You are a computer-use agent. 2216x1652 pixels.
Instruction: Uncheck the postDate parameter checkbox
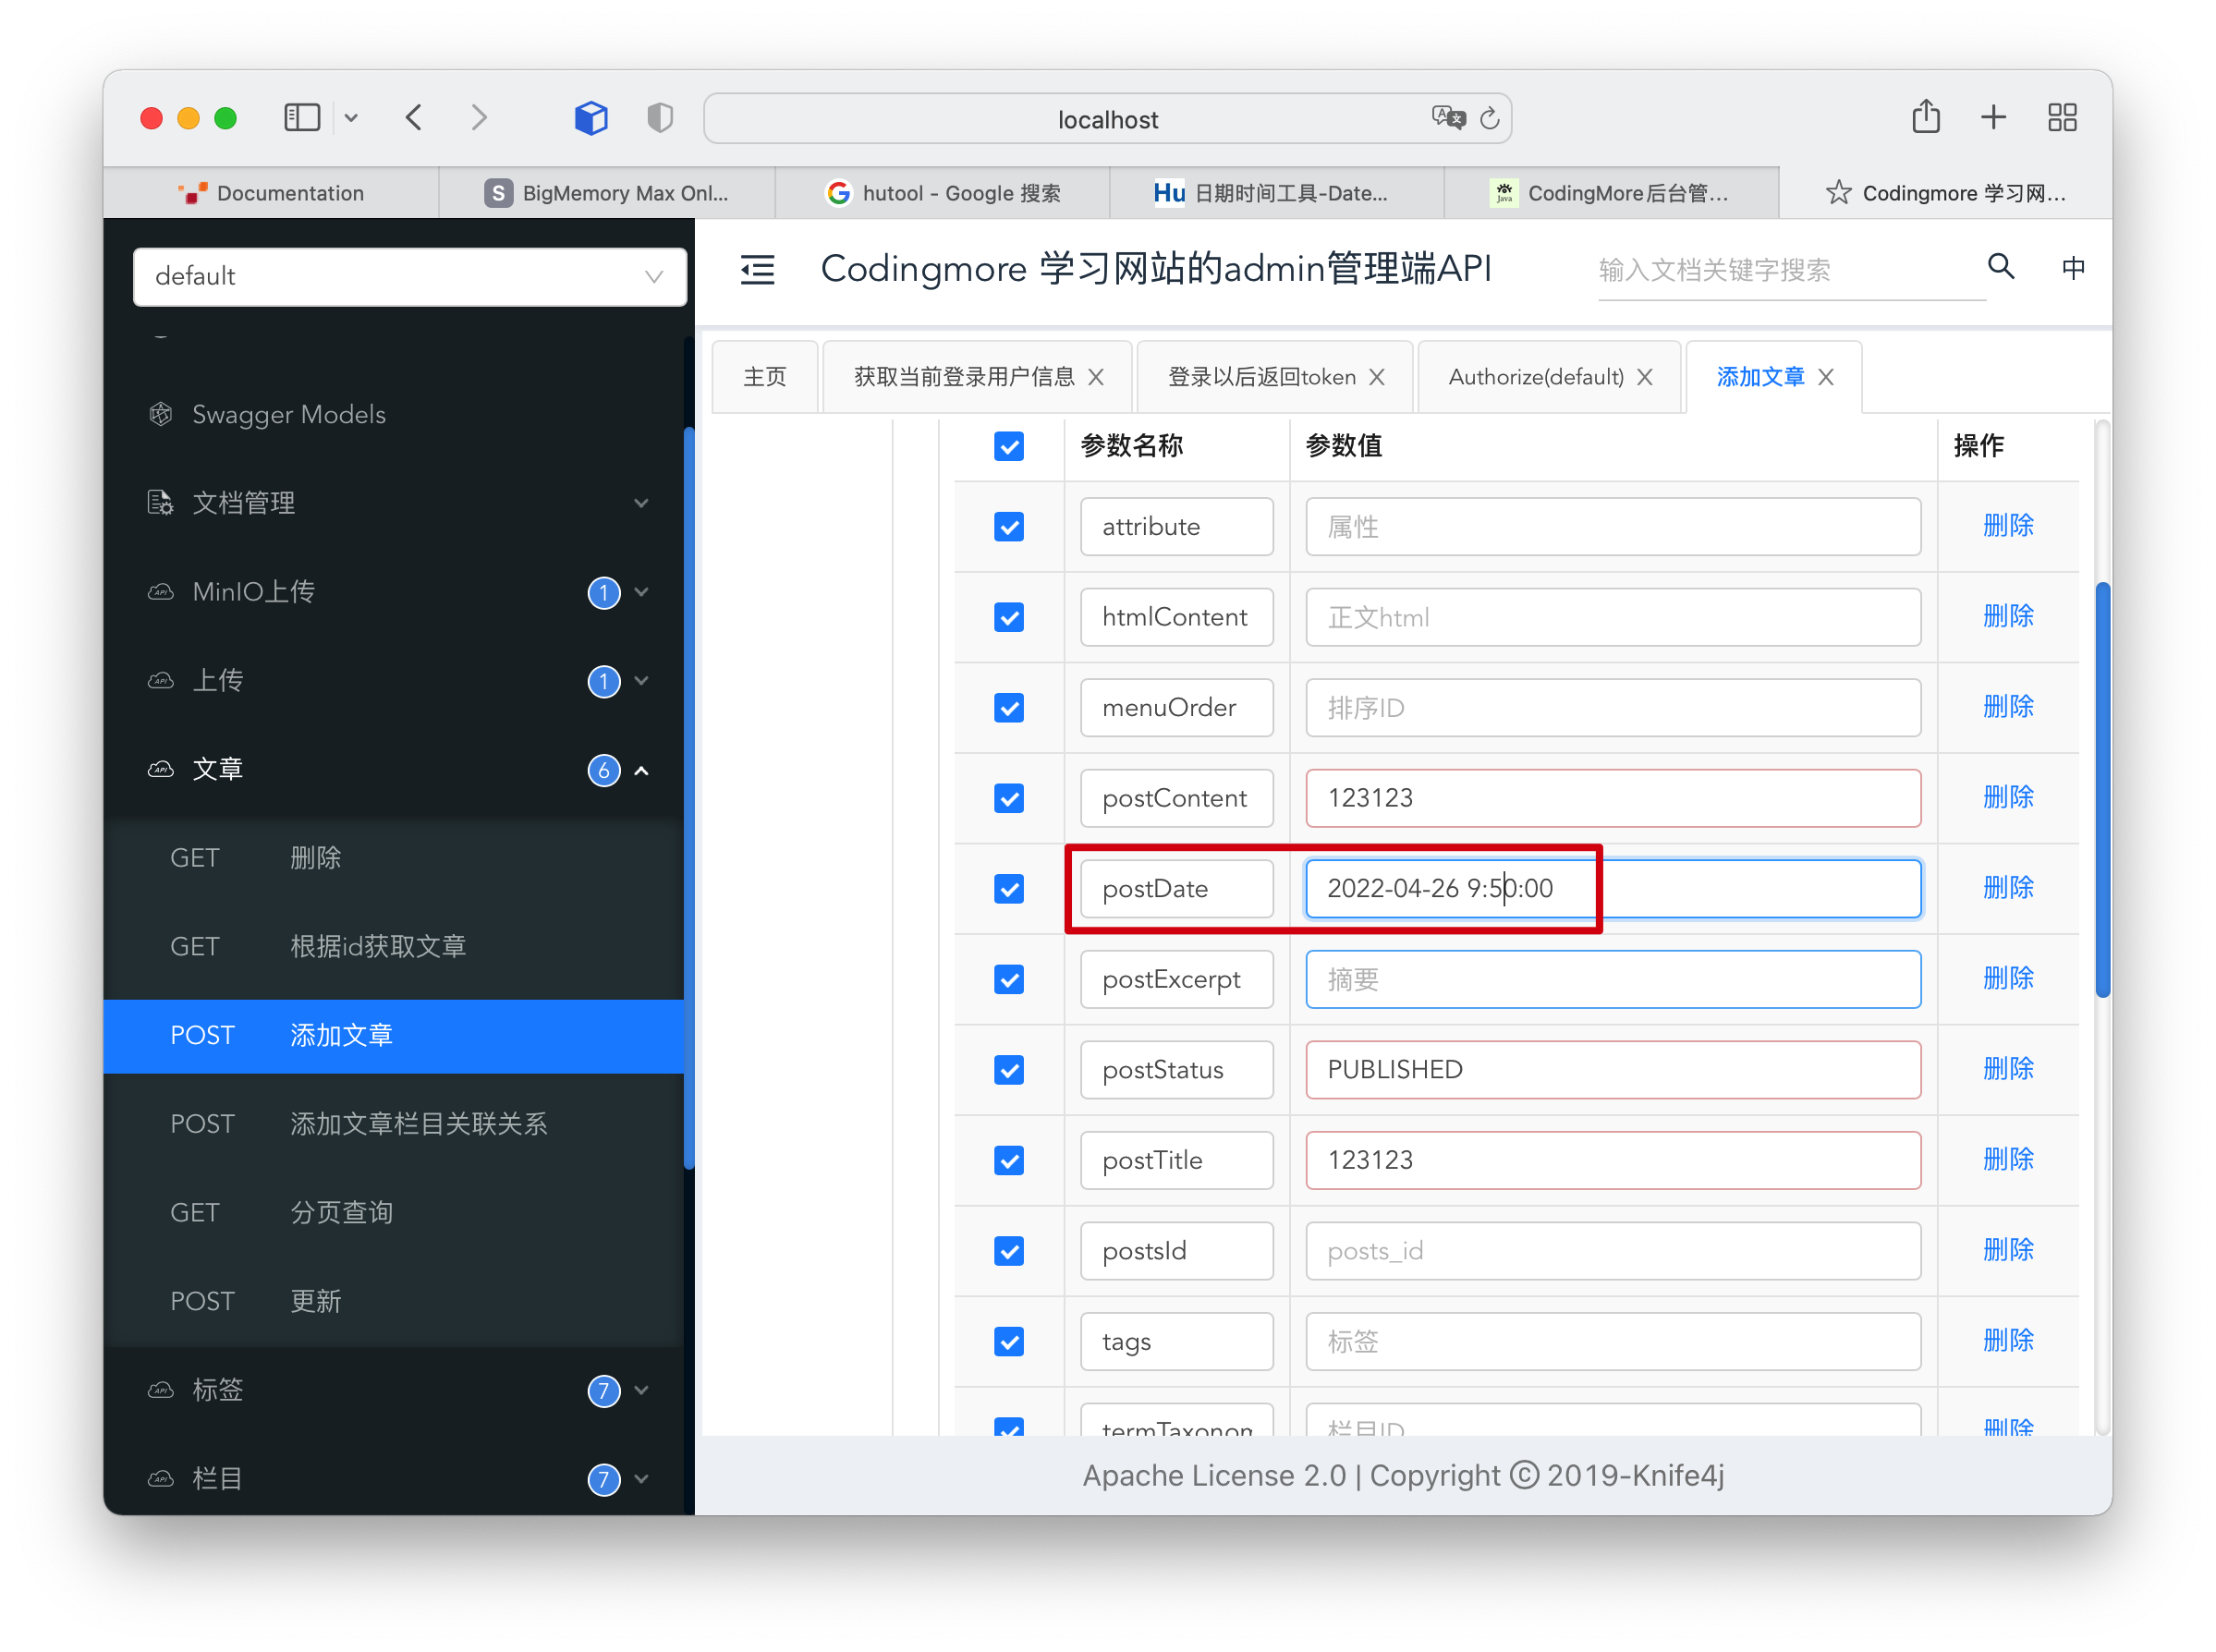1008,888
